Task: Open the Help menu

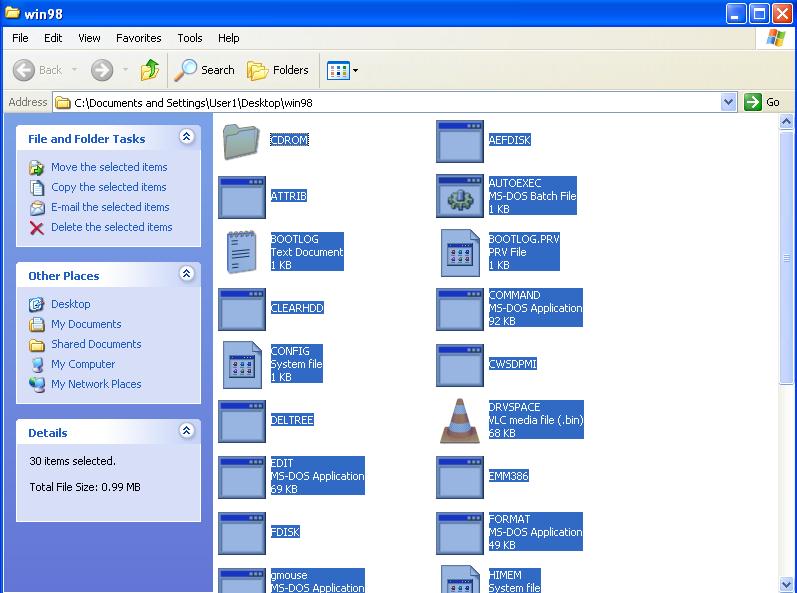Action: (x=228, y=38)
